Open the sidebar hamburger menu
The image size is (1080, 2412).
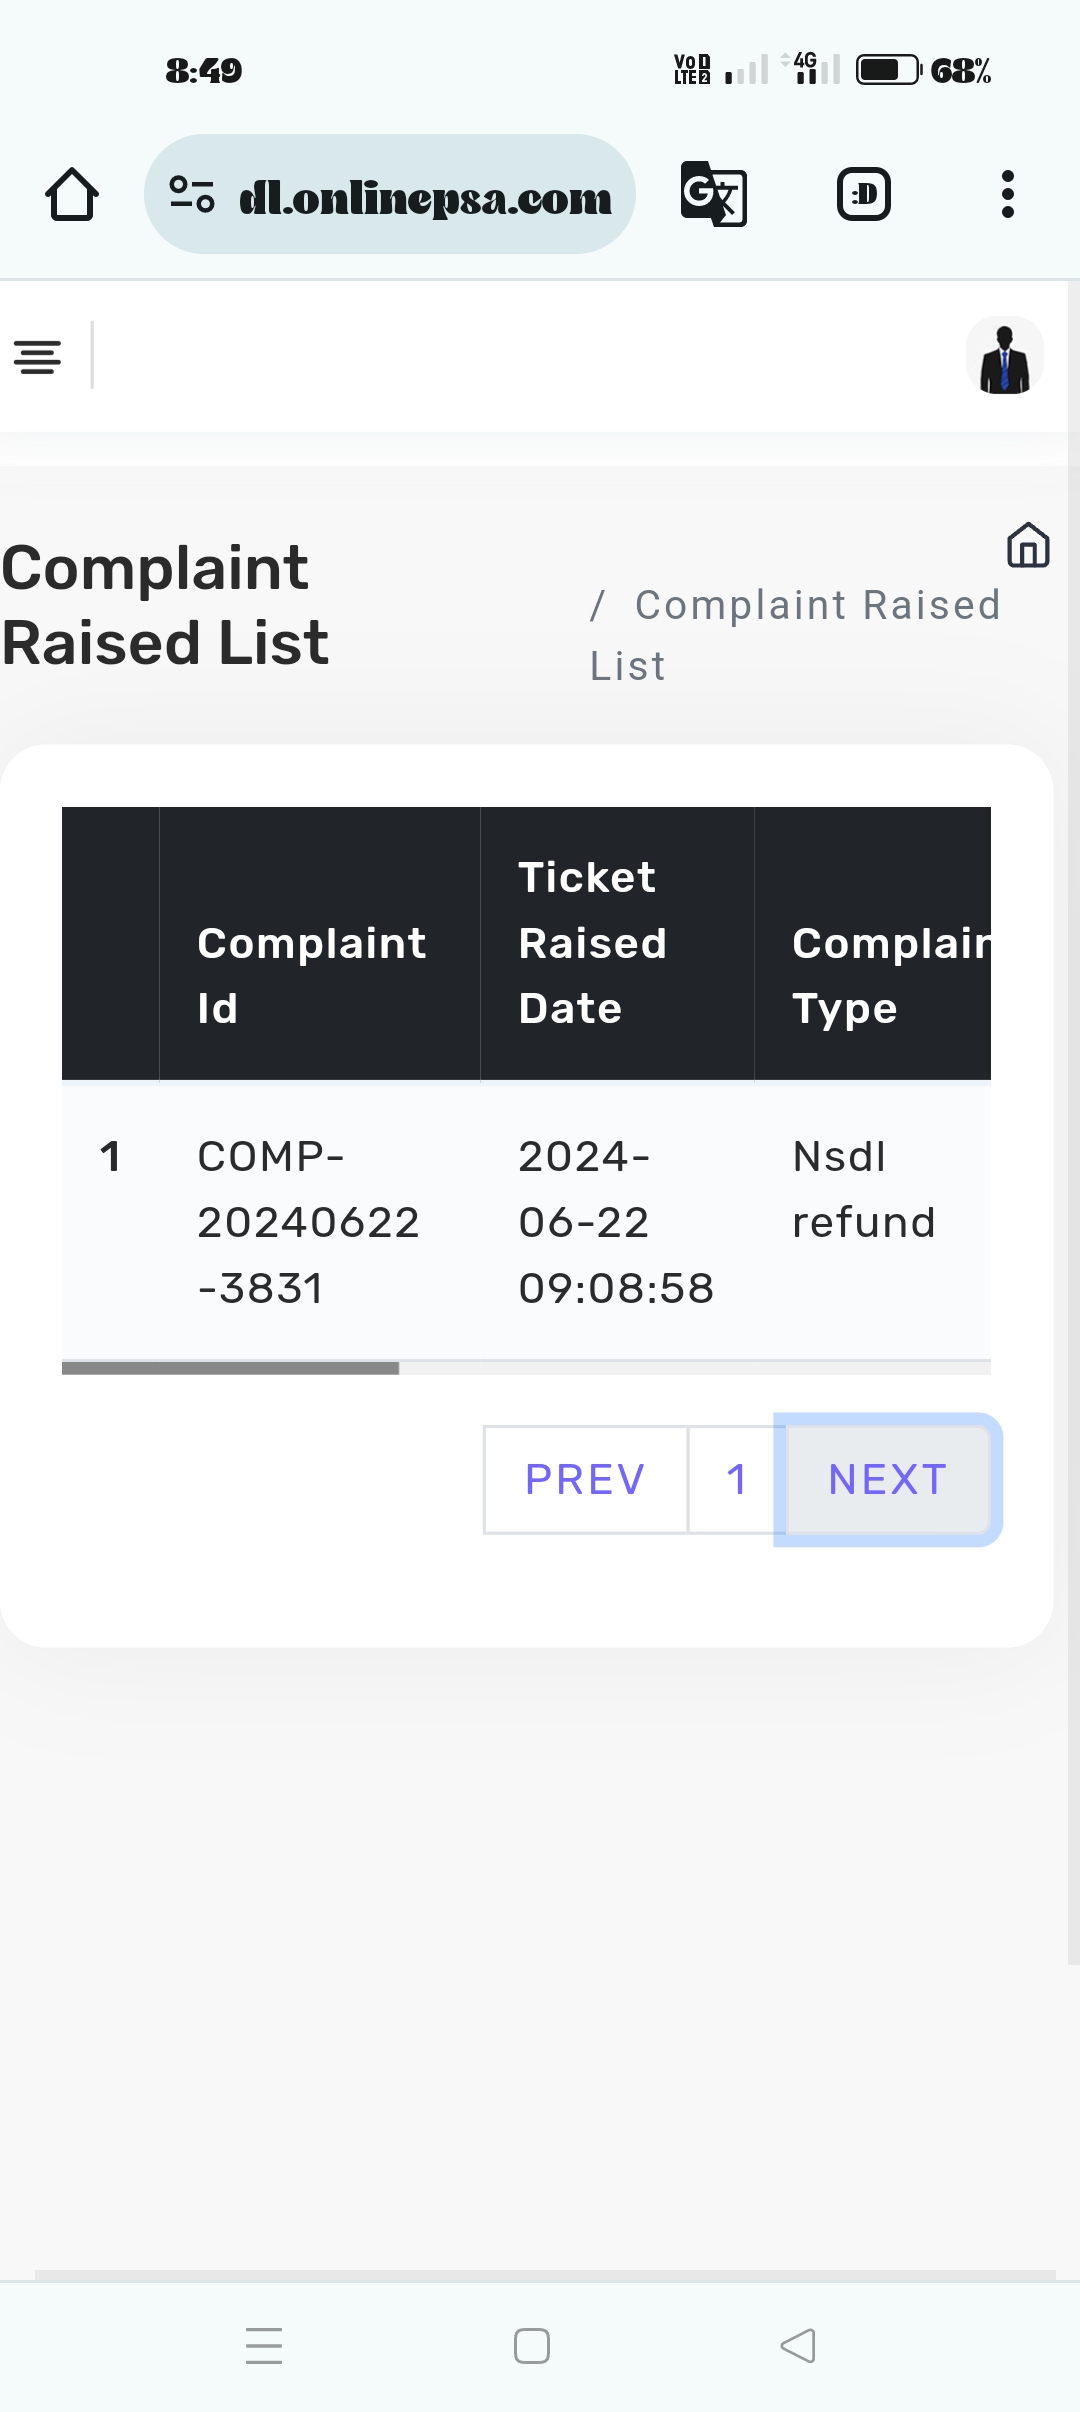click(38, 356)
